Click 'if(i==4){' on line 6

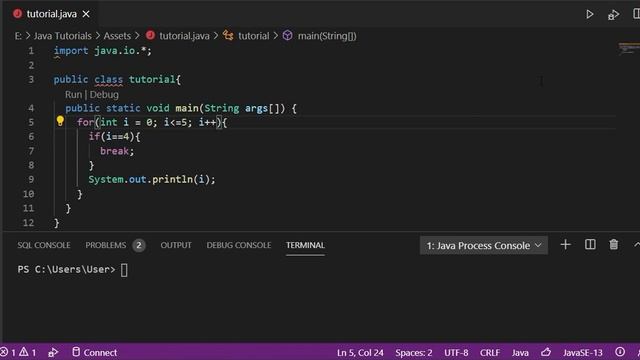click(114, 137)
